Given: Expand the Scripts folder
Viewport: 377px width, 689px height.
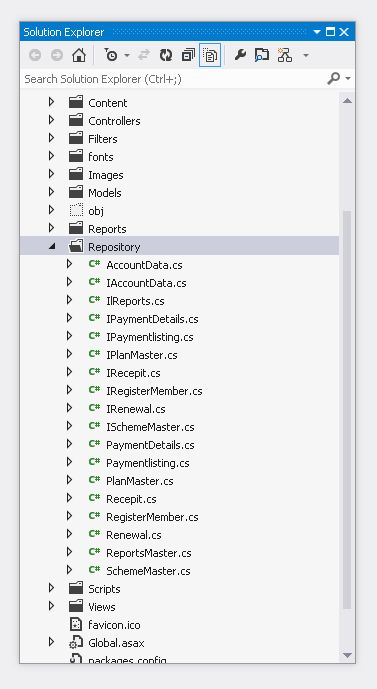Looking at the screenshot, I should click(x=51, y=588).
